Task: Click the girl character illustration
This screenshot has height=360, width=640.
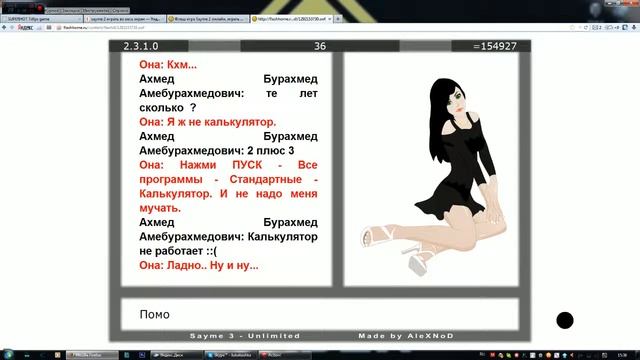Action: (434, 176)
